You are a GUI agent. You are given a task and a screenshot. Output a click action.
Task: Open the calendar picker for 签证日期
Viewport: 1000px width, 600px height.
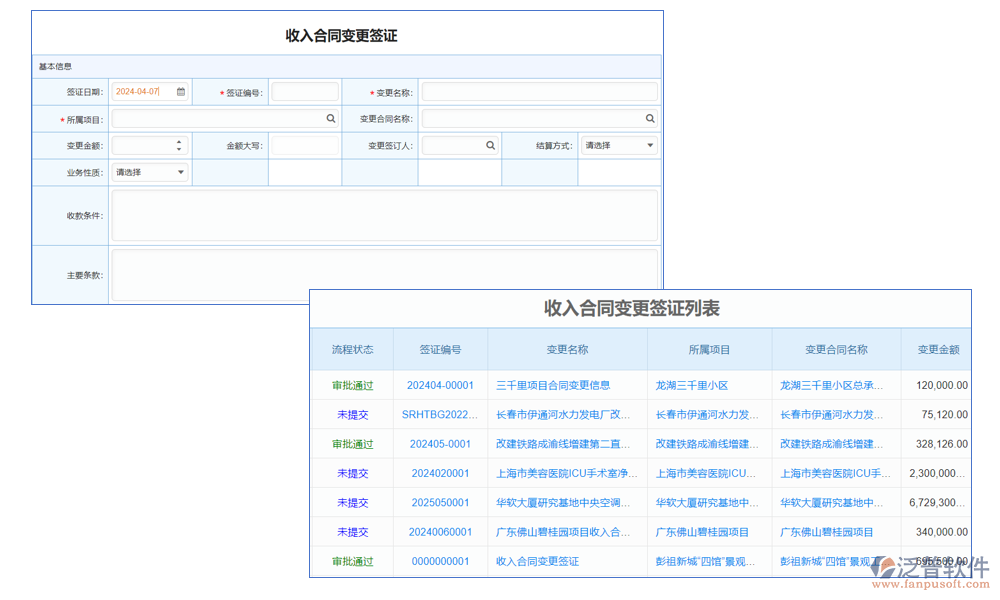(x=182, y=91)
